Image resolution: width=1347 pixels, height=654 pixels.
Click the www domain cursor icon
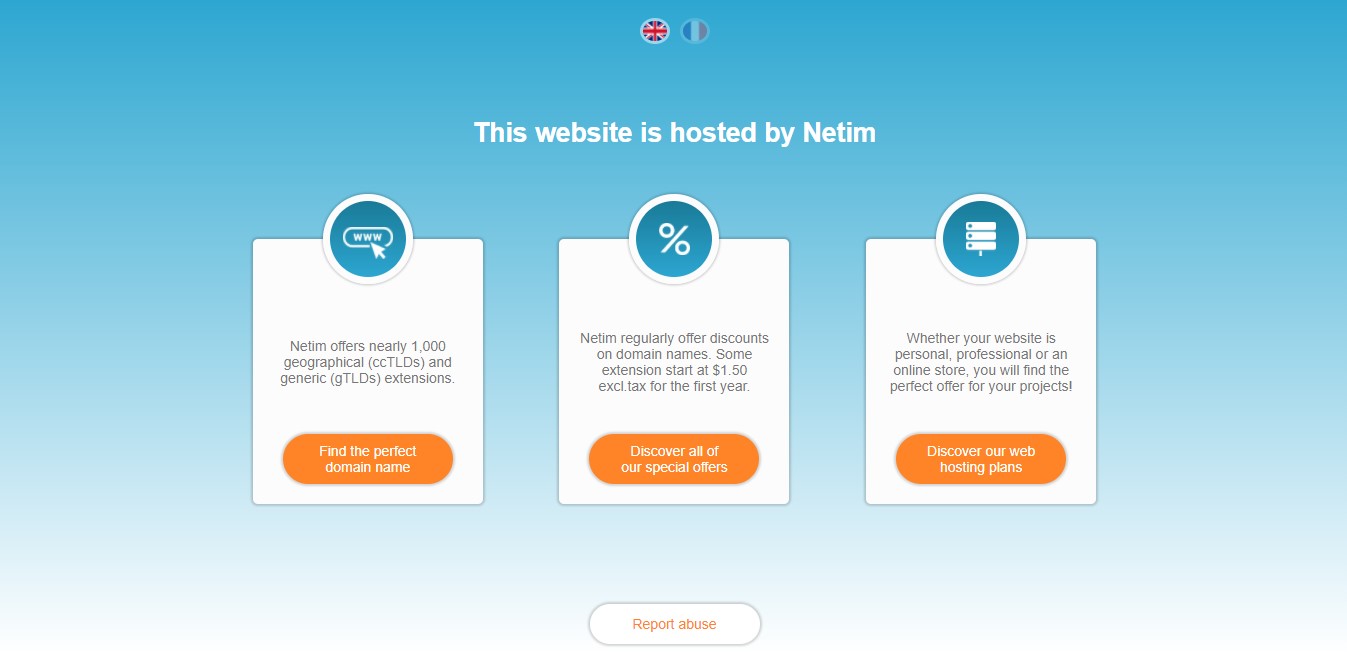pos(368,240)
